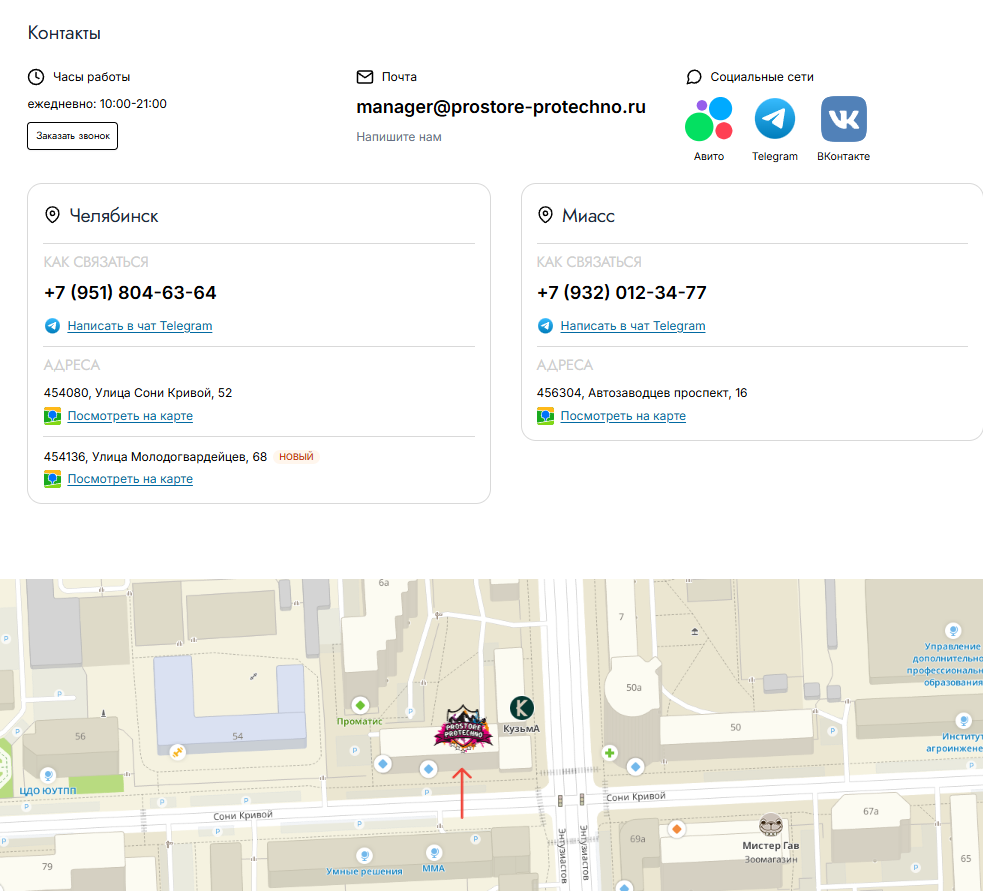The image size is (983, 891).
Task: Open the Avito social network icon
Action: (x=709, y=119)
